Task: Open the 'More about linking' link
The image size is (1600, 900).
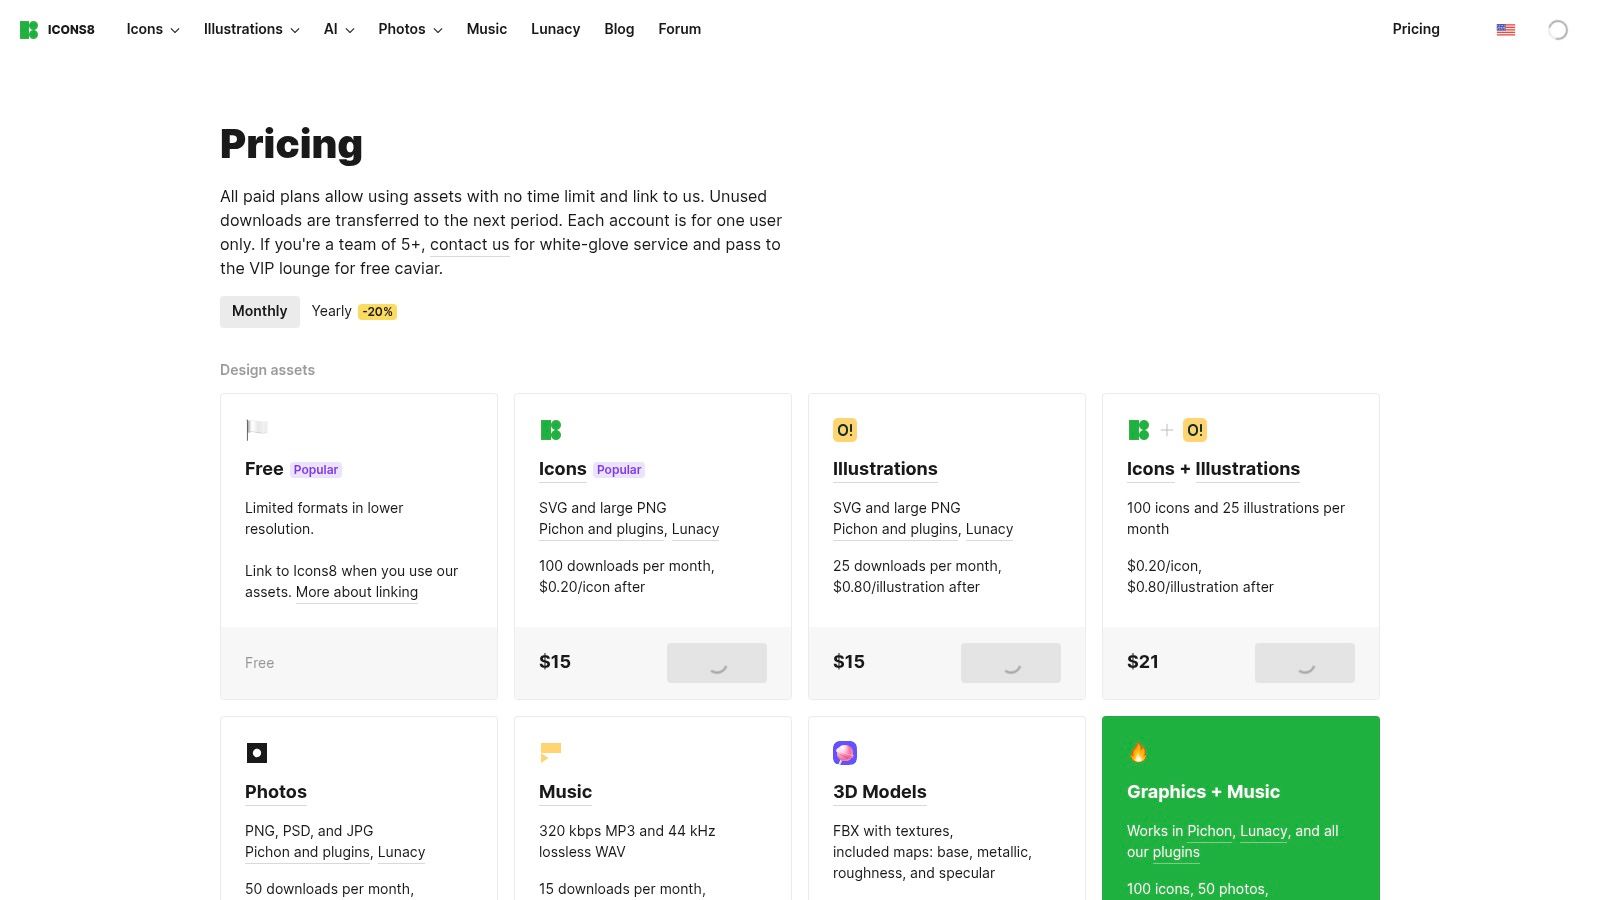Action: [357, 592]
